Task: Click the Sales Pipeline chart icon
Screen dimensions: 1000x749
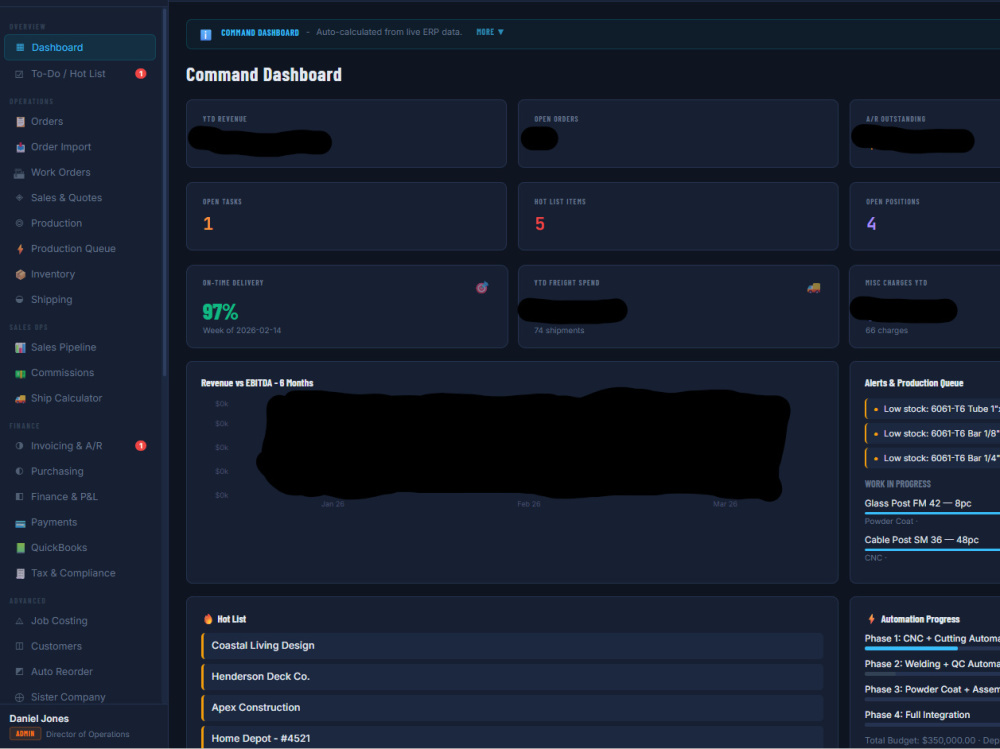Action: tap(20, 348)
